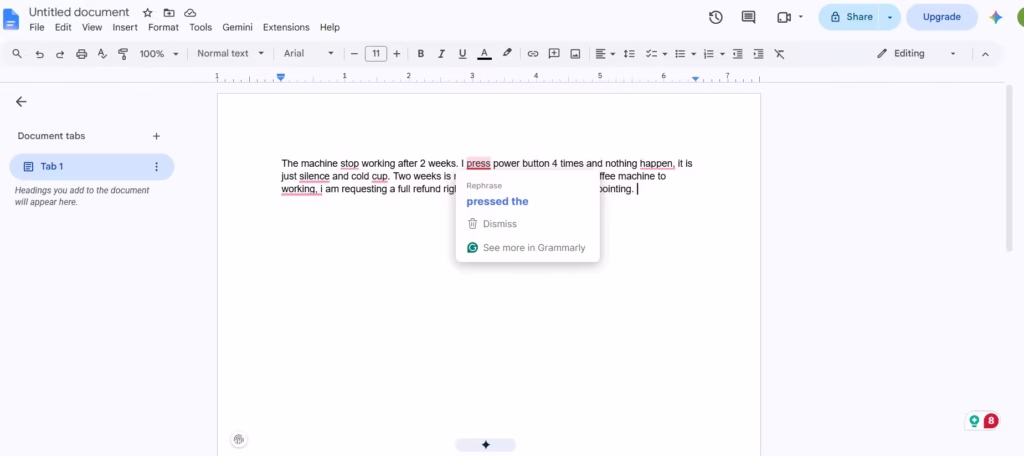Open the text color picker
Viewport: 1024px width, 456px height.
484,54
